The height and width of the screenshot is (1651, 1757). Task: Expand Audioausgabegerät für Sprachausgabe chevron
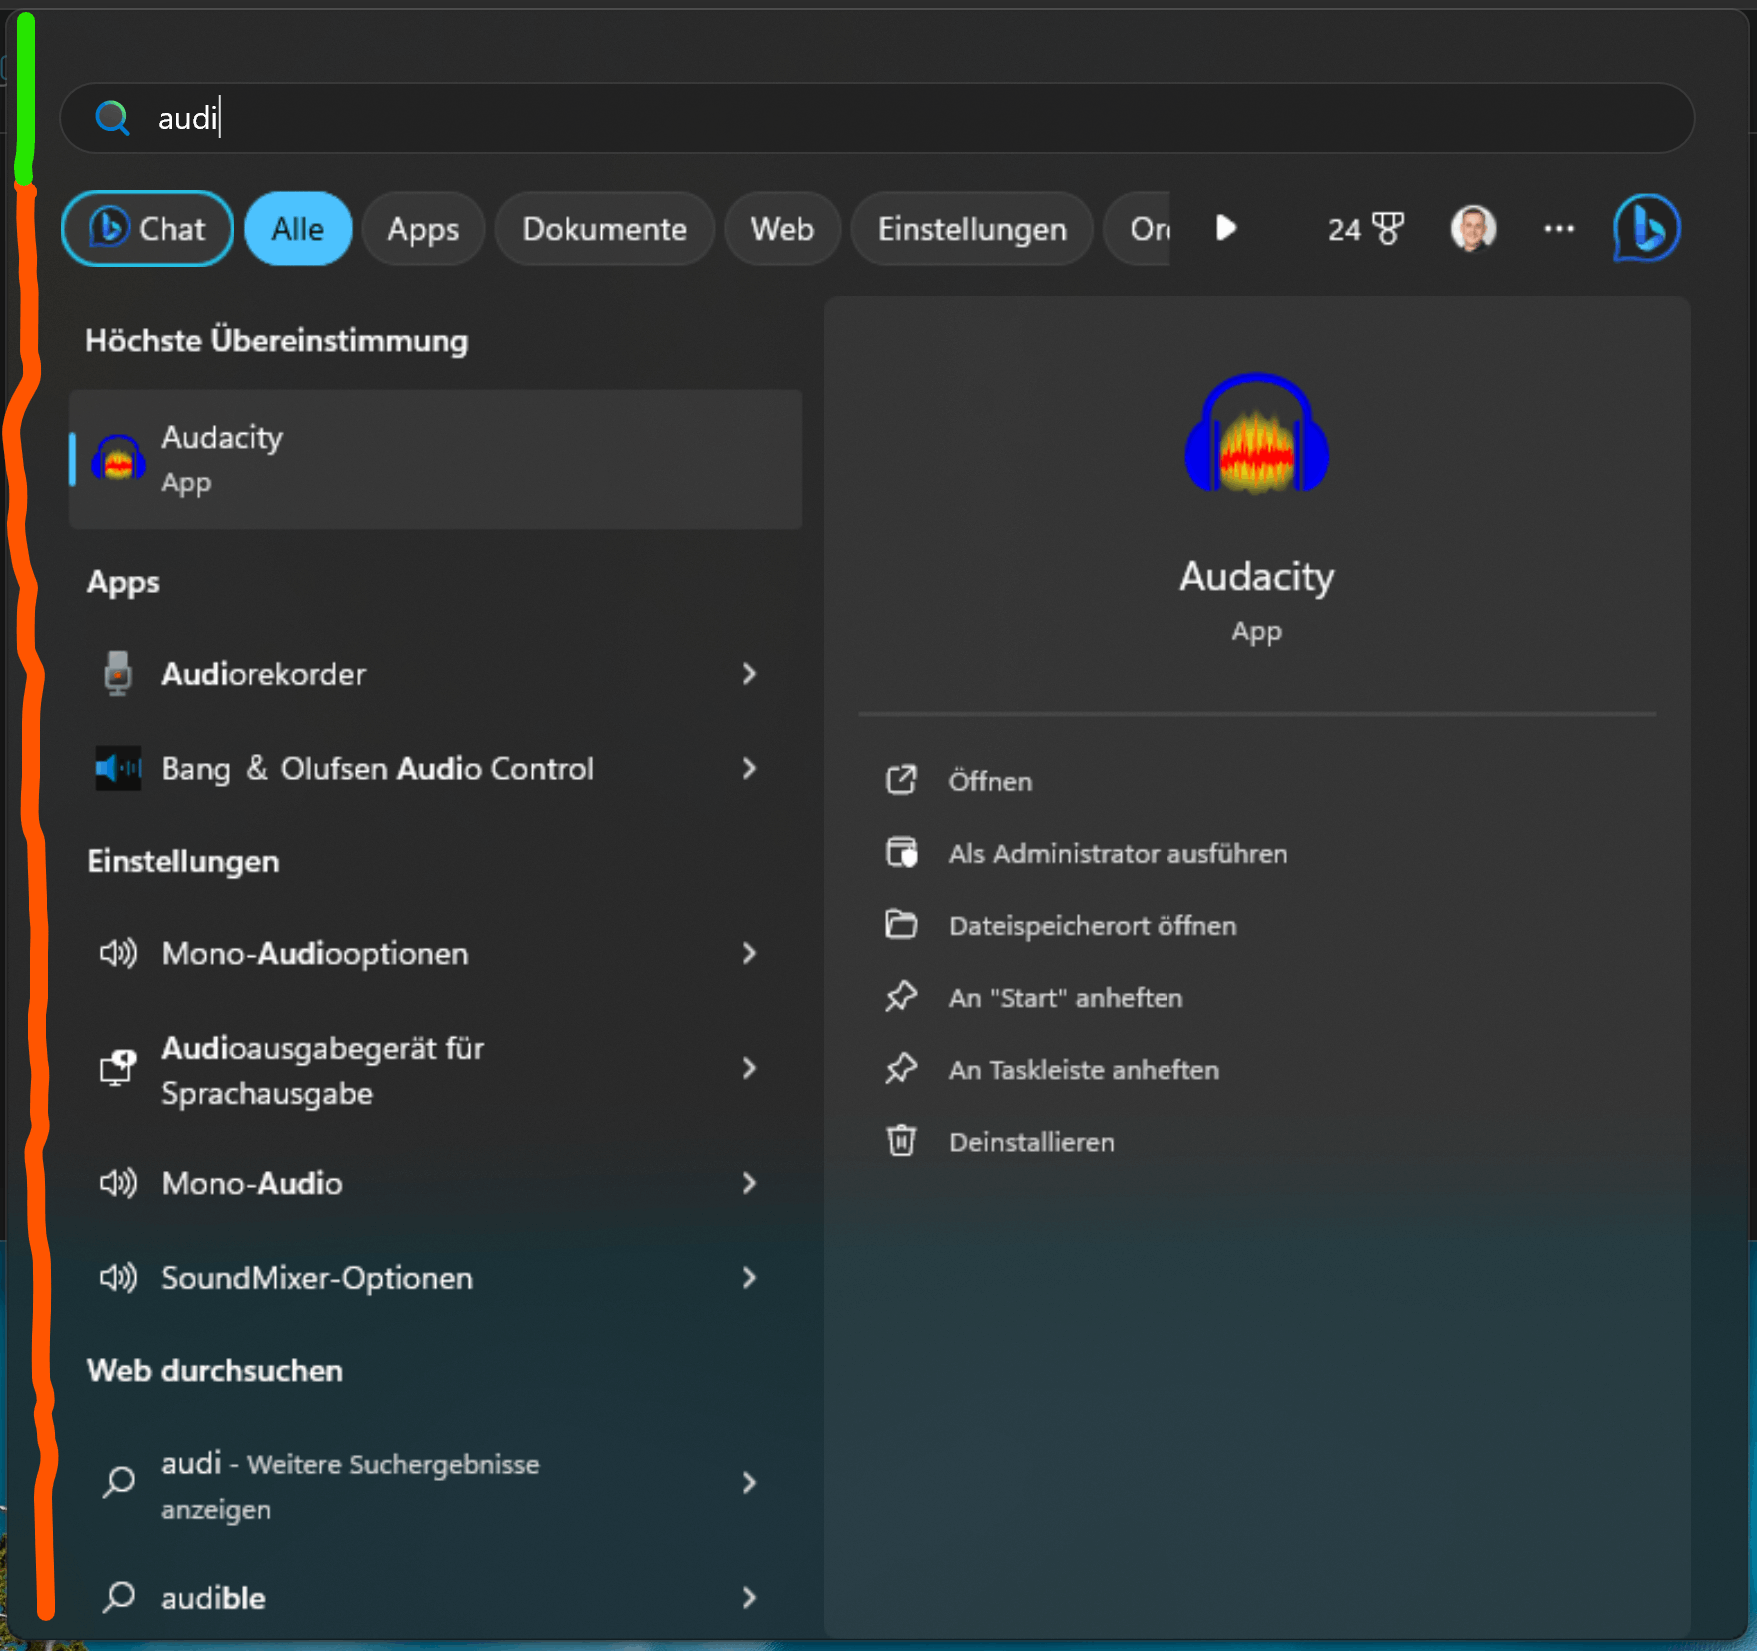tap(750, 1068)
